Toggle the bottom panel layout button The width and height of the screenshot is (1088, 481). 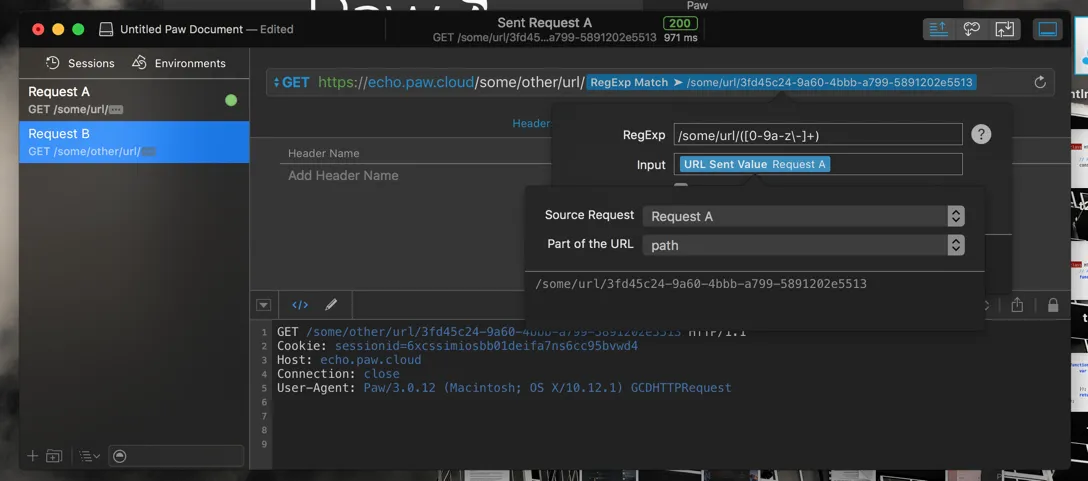click(1048, 29)
